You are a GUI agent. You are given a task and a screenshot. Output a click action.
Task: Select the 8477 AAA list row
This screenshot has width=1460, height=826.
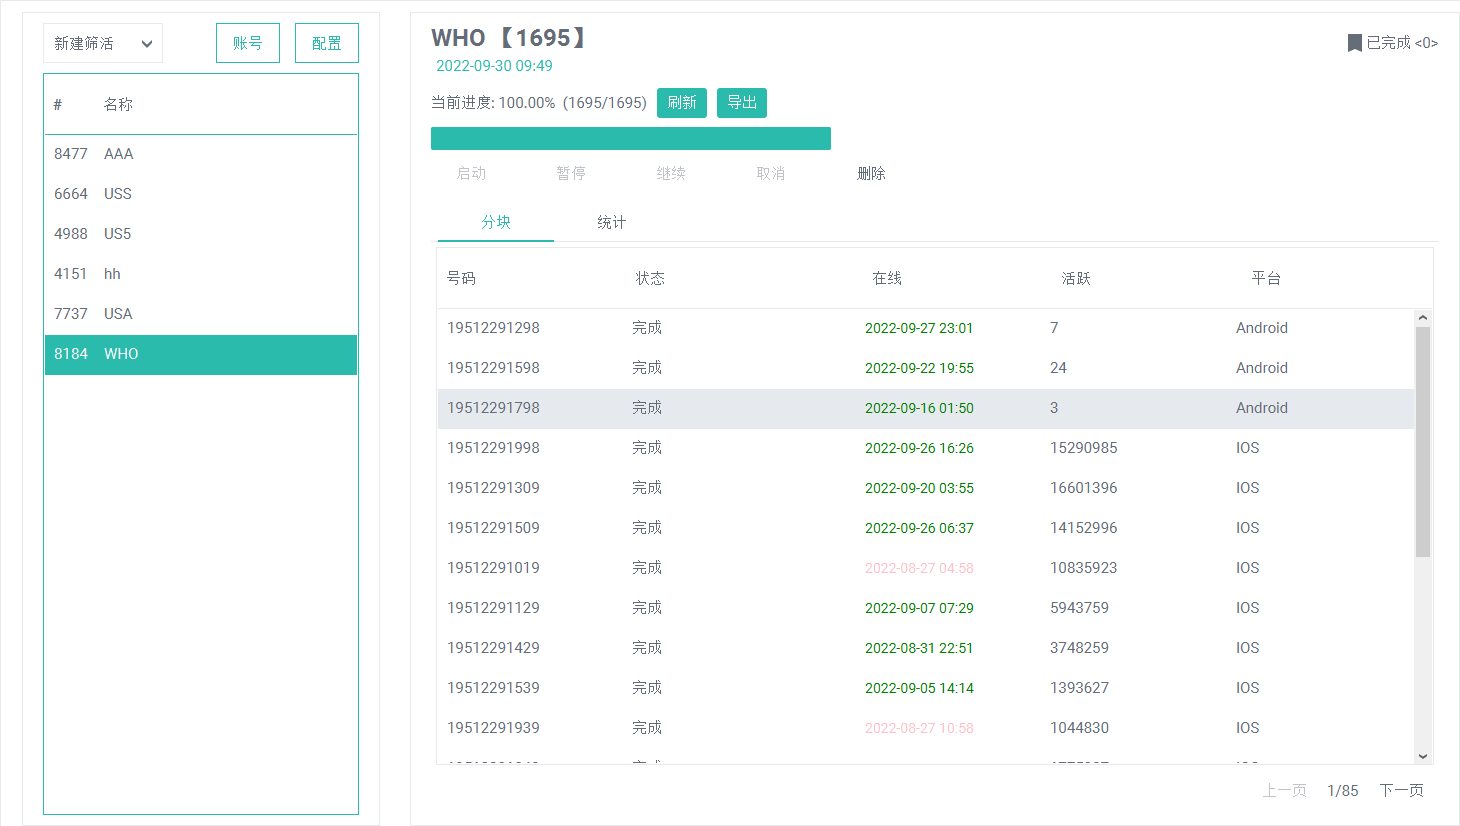coord(201,154)
